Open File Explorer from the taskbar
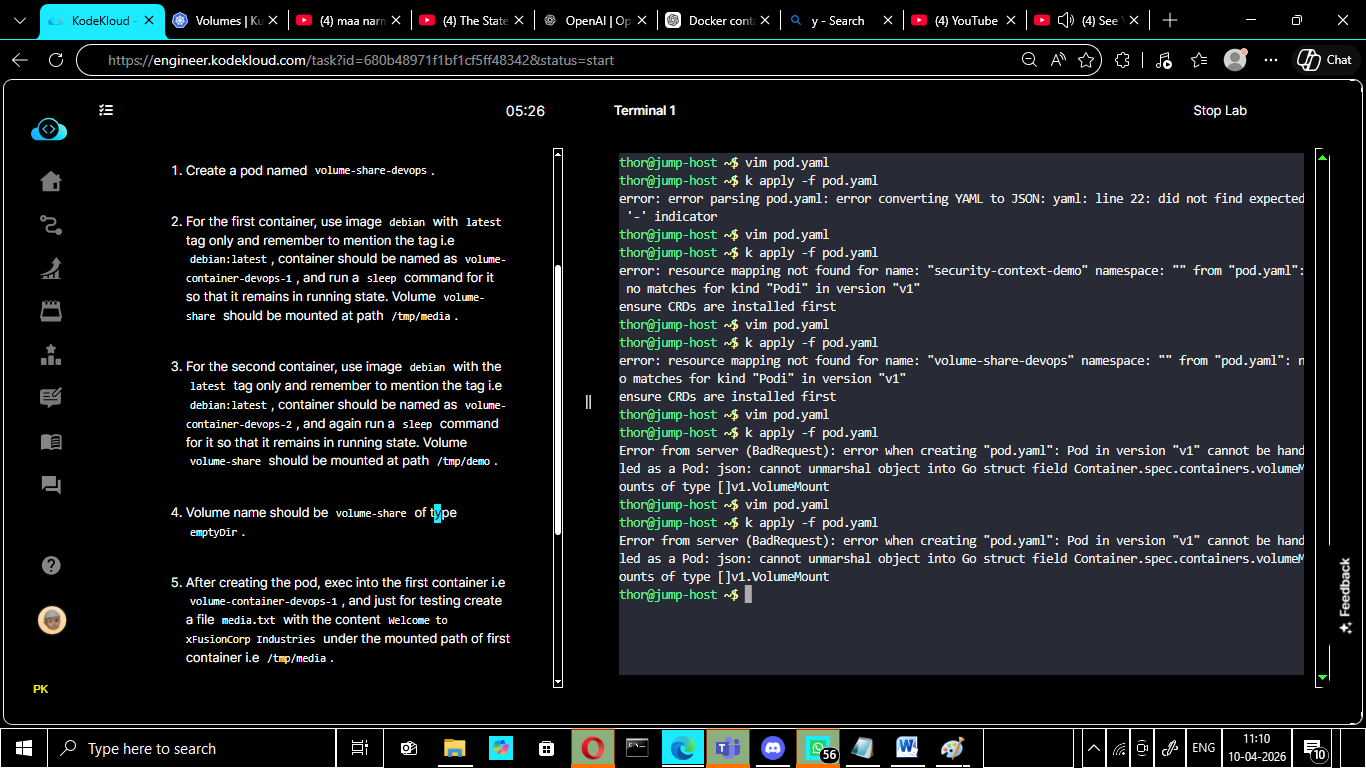This screenshot has width=1366, height=768. 455,748
